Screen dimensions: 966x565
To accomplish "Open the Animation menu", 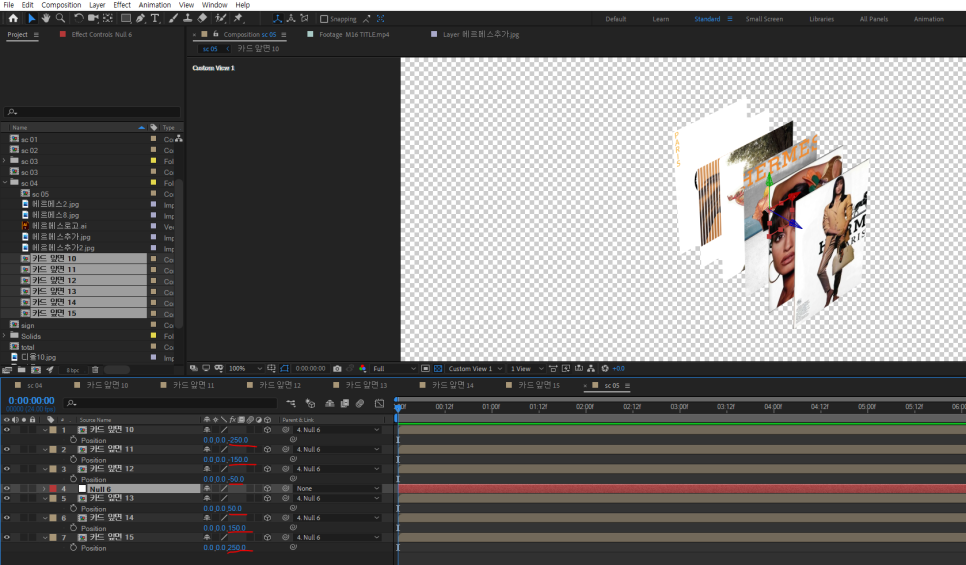I will point(155,5).
